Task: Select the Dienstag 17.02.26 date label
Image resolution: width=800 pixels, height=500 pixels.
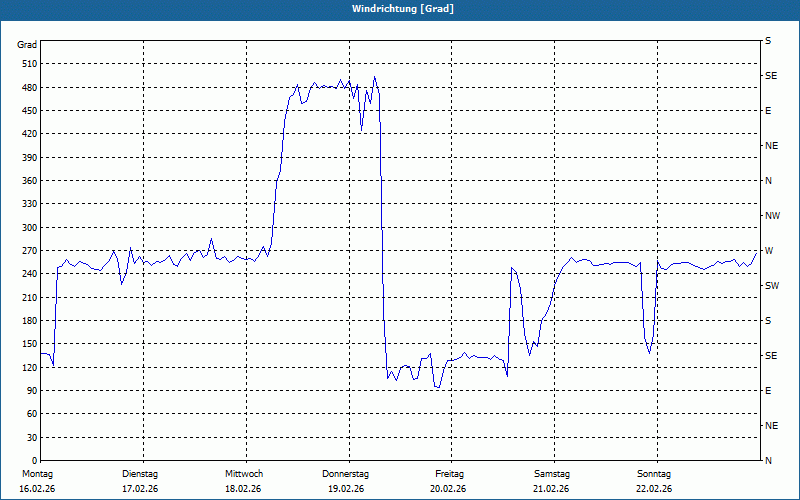Action: (140, 481)
